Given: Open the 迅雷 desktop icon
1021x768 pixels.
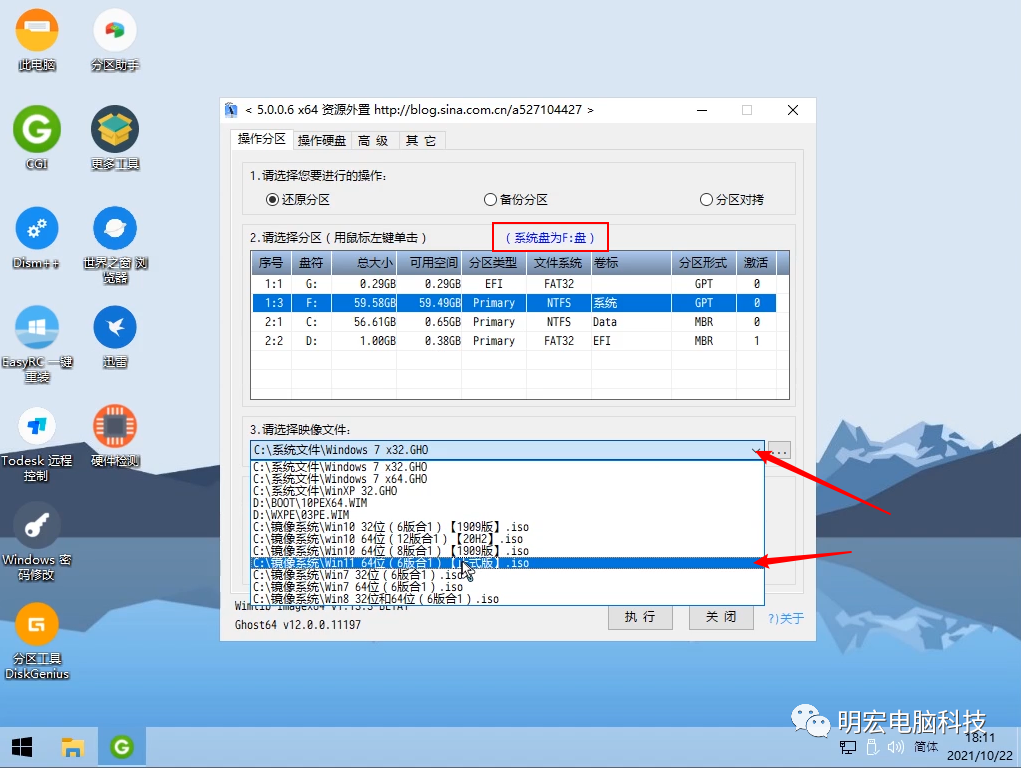Looking at the screenshot, I should point(115,337).
